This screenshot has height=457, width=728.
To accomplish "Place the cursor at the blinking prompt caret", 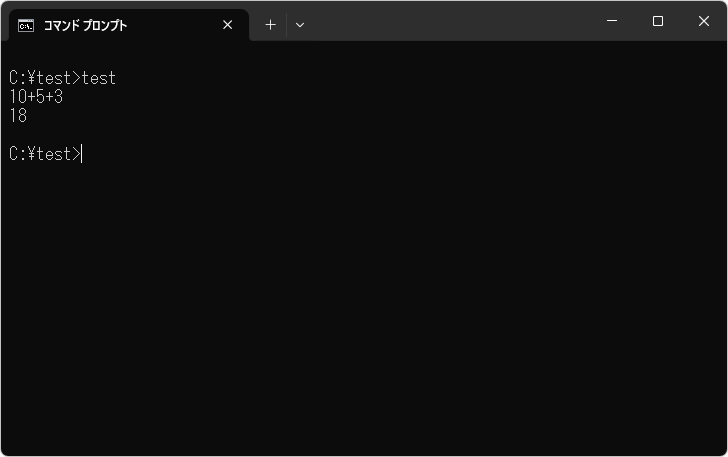I will [83, 154].
